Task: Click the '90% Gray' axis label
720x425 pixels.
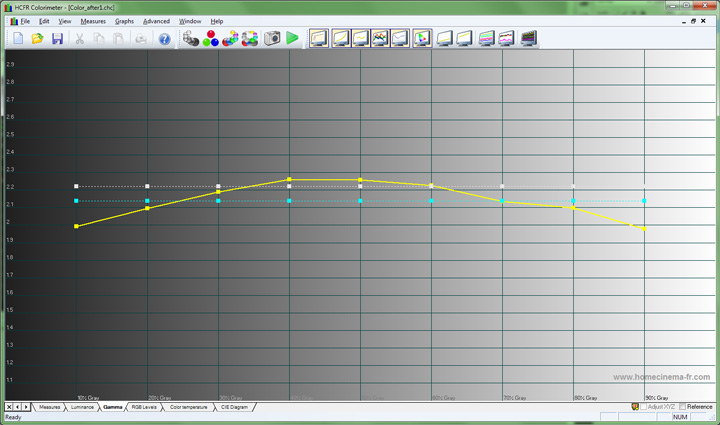Action: click(657, 398)
